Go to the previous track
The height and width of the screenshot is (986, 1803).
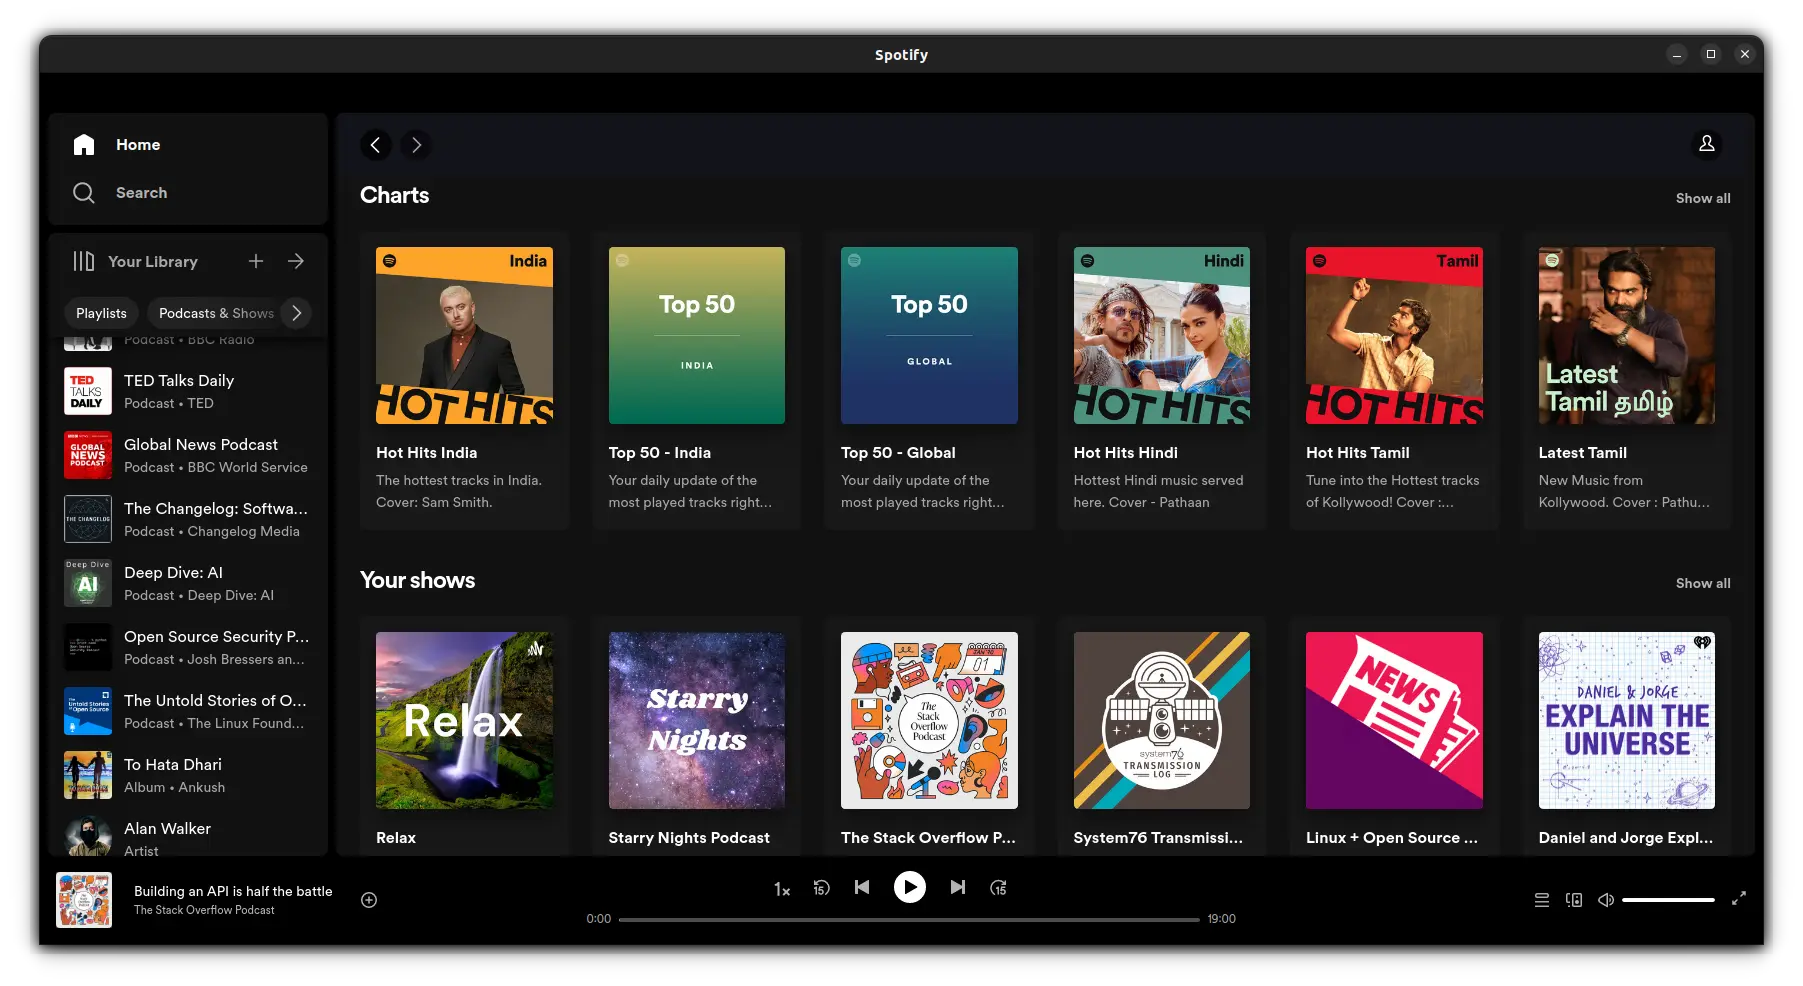click(862, 887)
